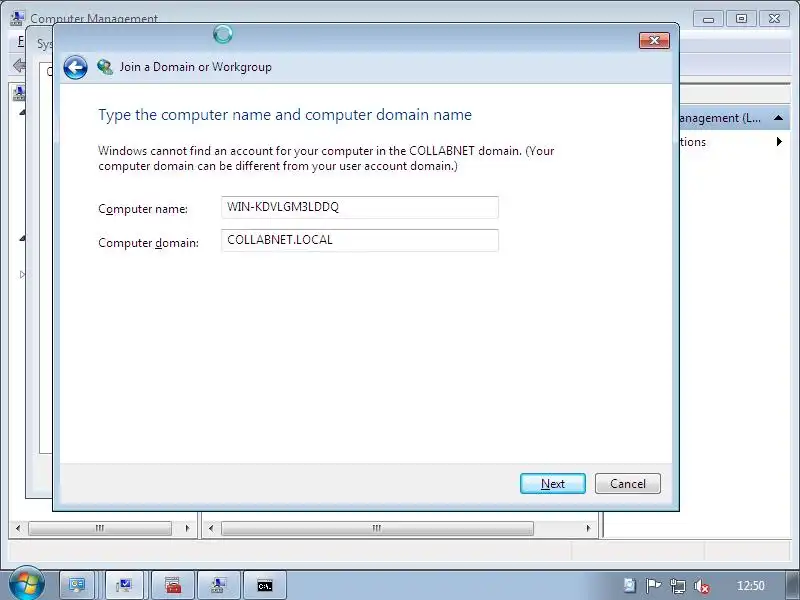Click the COLLABNET domain explanation text
Screen dimensions: 800x600
point(326,158)
